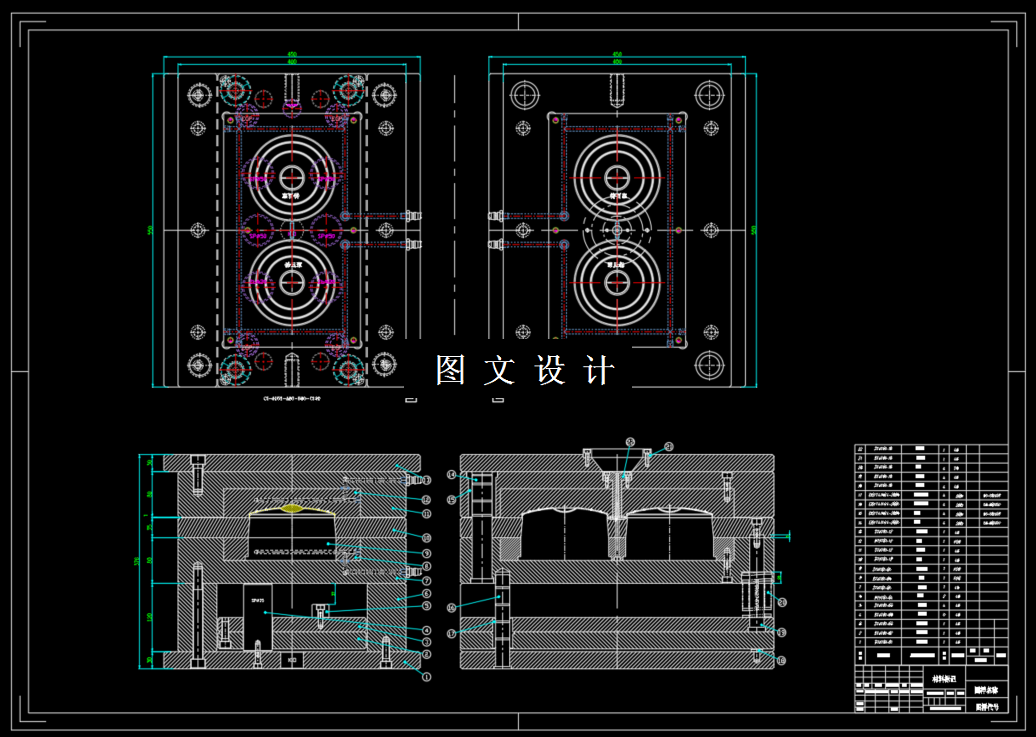Click balloon number 15 in right section view
The height and width of the screenshot is (737, 1036).
(x=451, y=500)
